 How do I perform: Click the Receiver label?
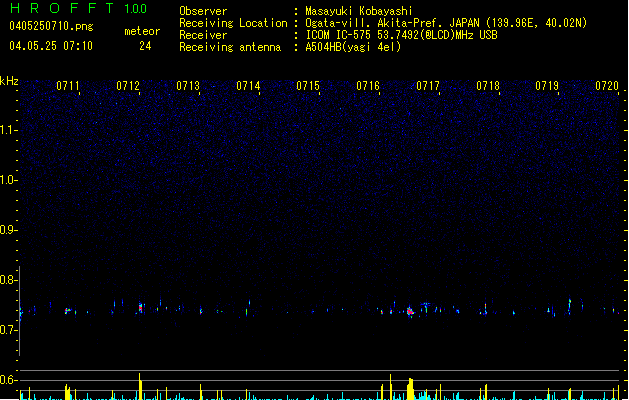click(x=203, y=35)
